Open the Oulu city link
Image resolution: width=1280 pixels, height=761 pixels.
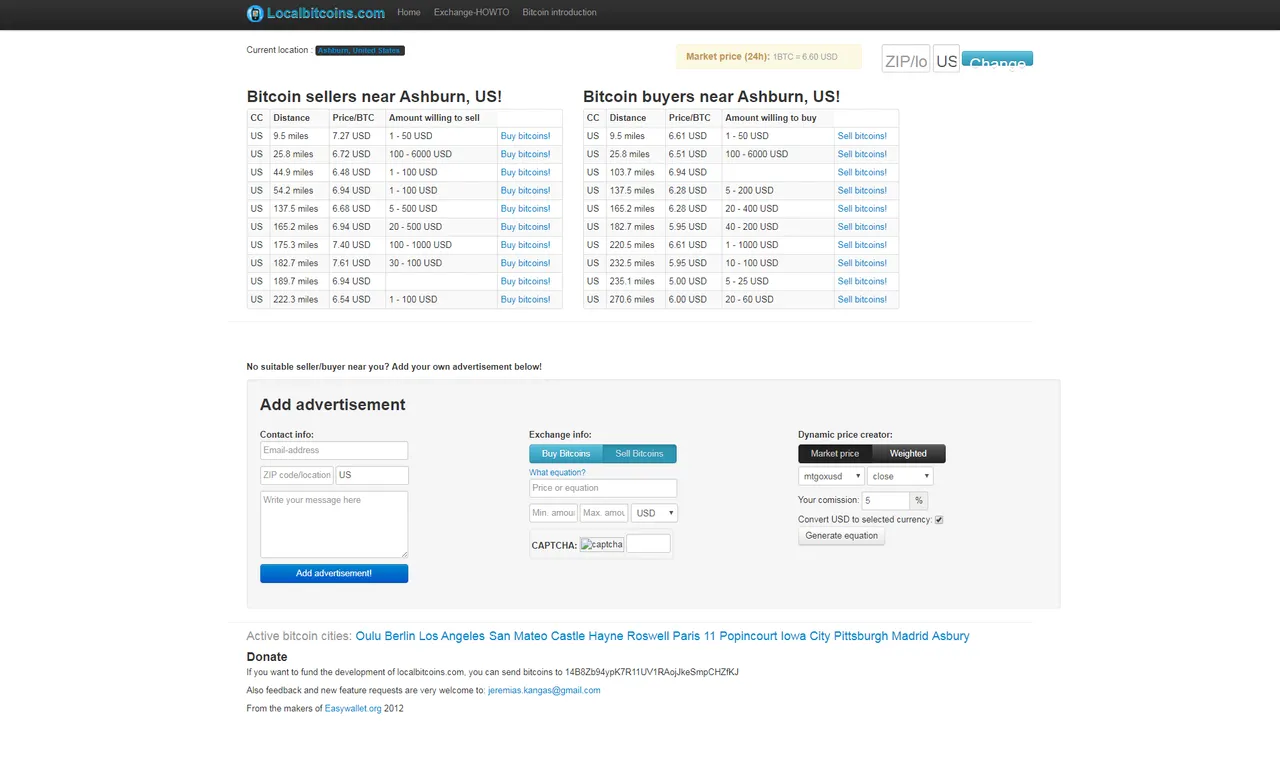[368, 636]
